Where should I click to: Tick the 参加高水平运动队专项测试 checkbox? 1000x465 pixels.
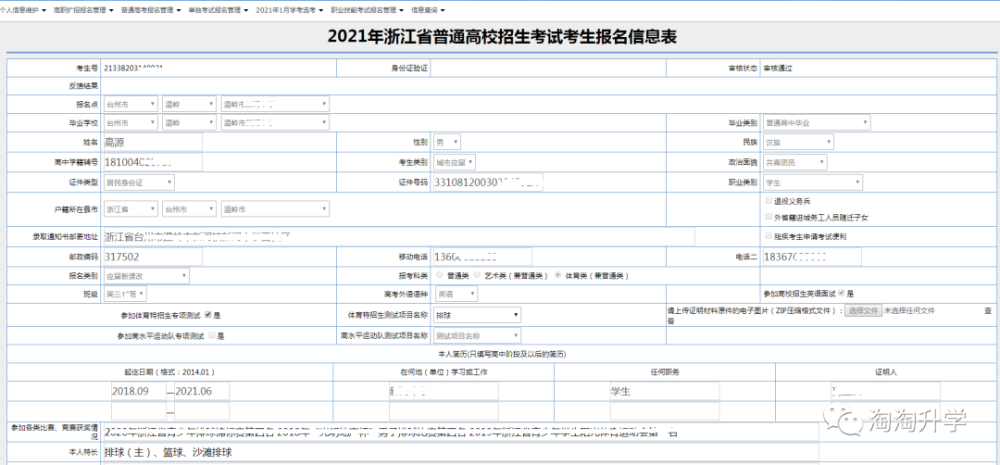click(x=212, y=336)
